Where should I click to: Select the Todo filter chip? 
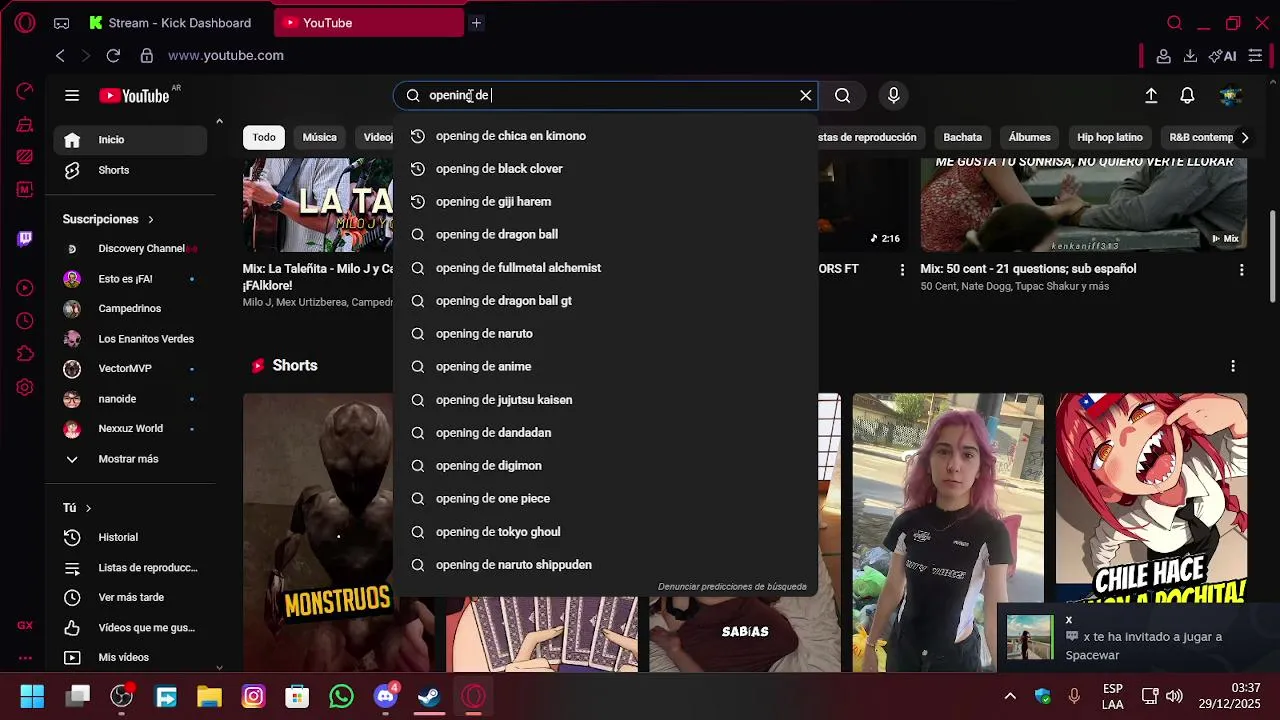point(264,137)
